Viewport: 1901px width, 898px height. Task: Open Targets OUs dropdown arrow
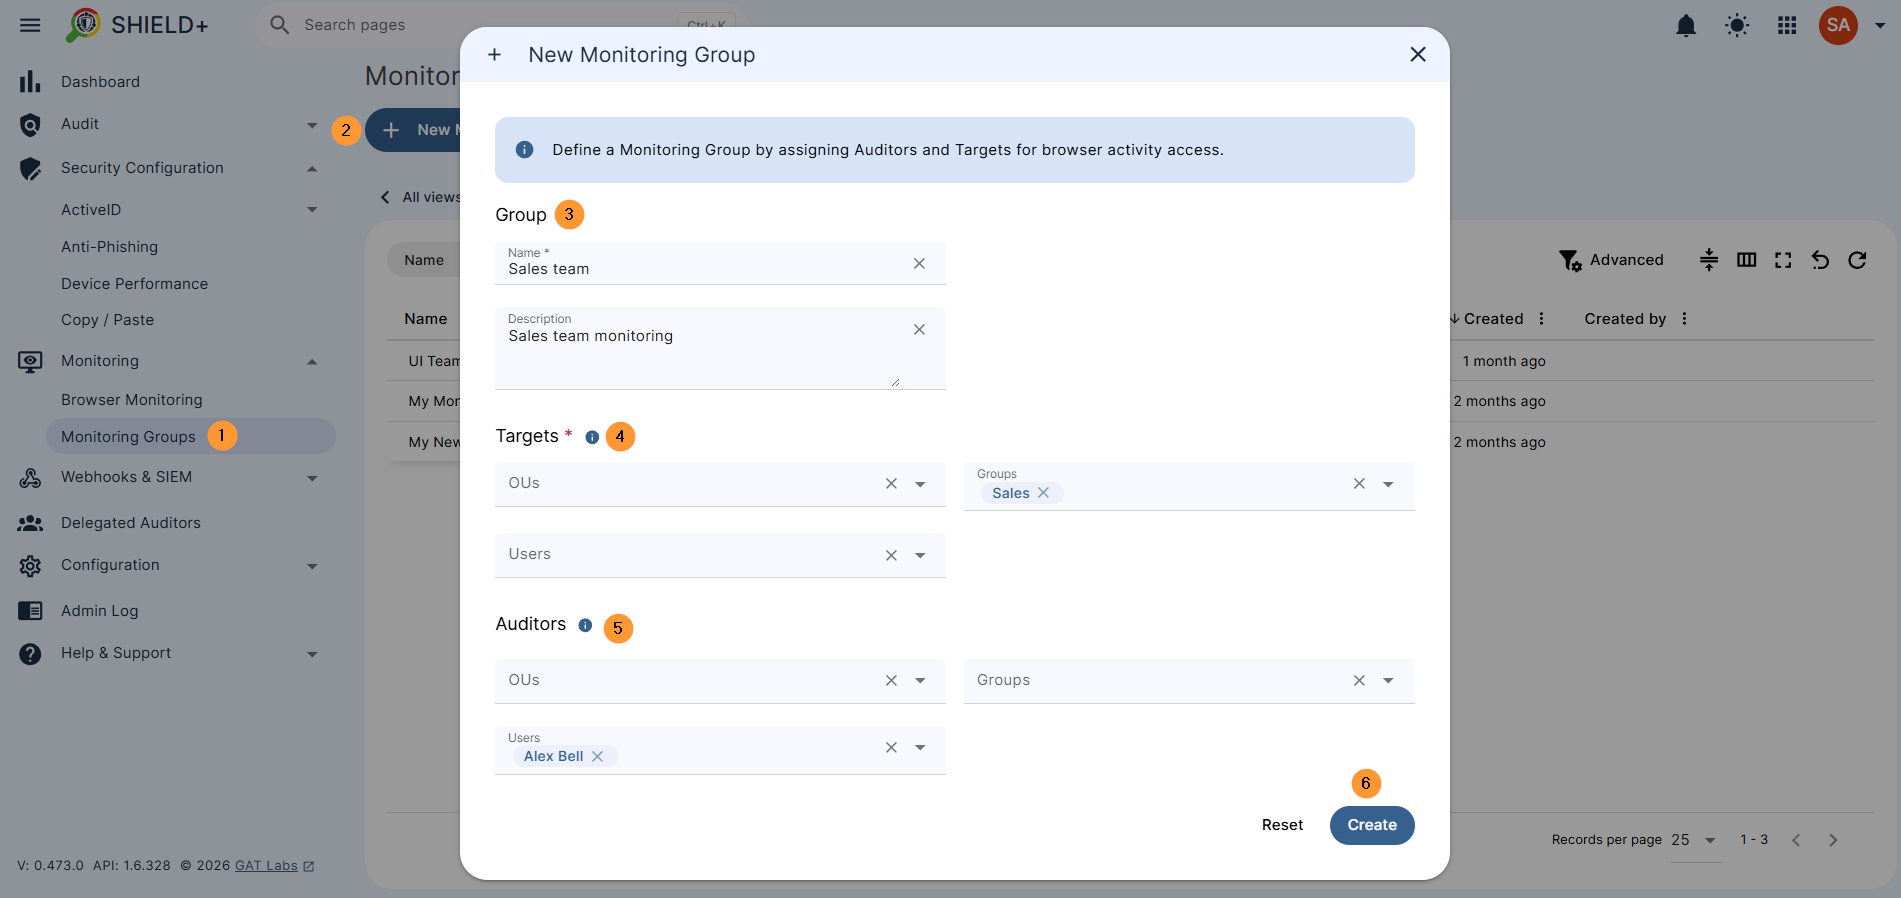tap(920, 484)
